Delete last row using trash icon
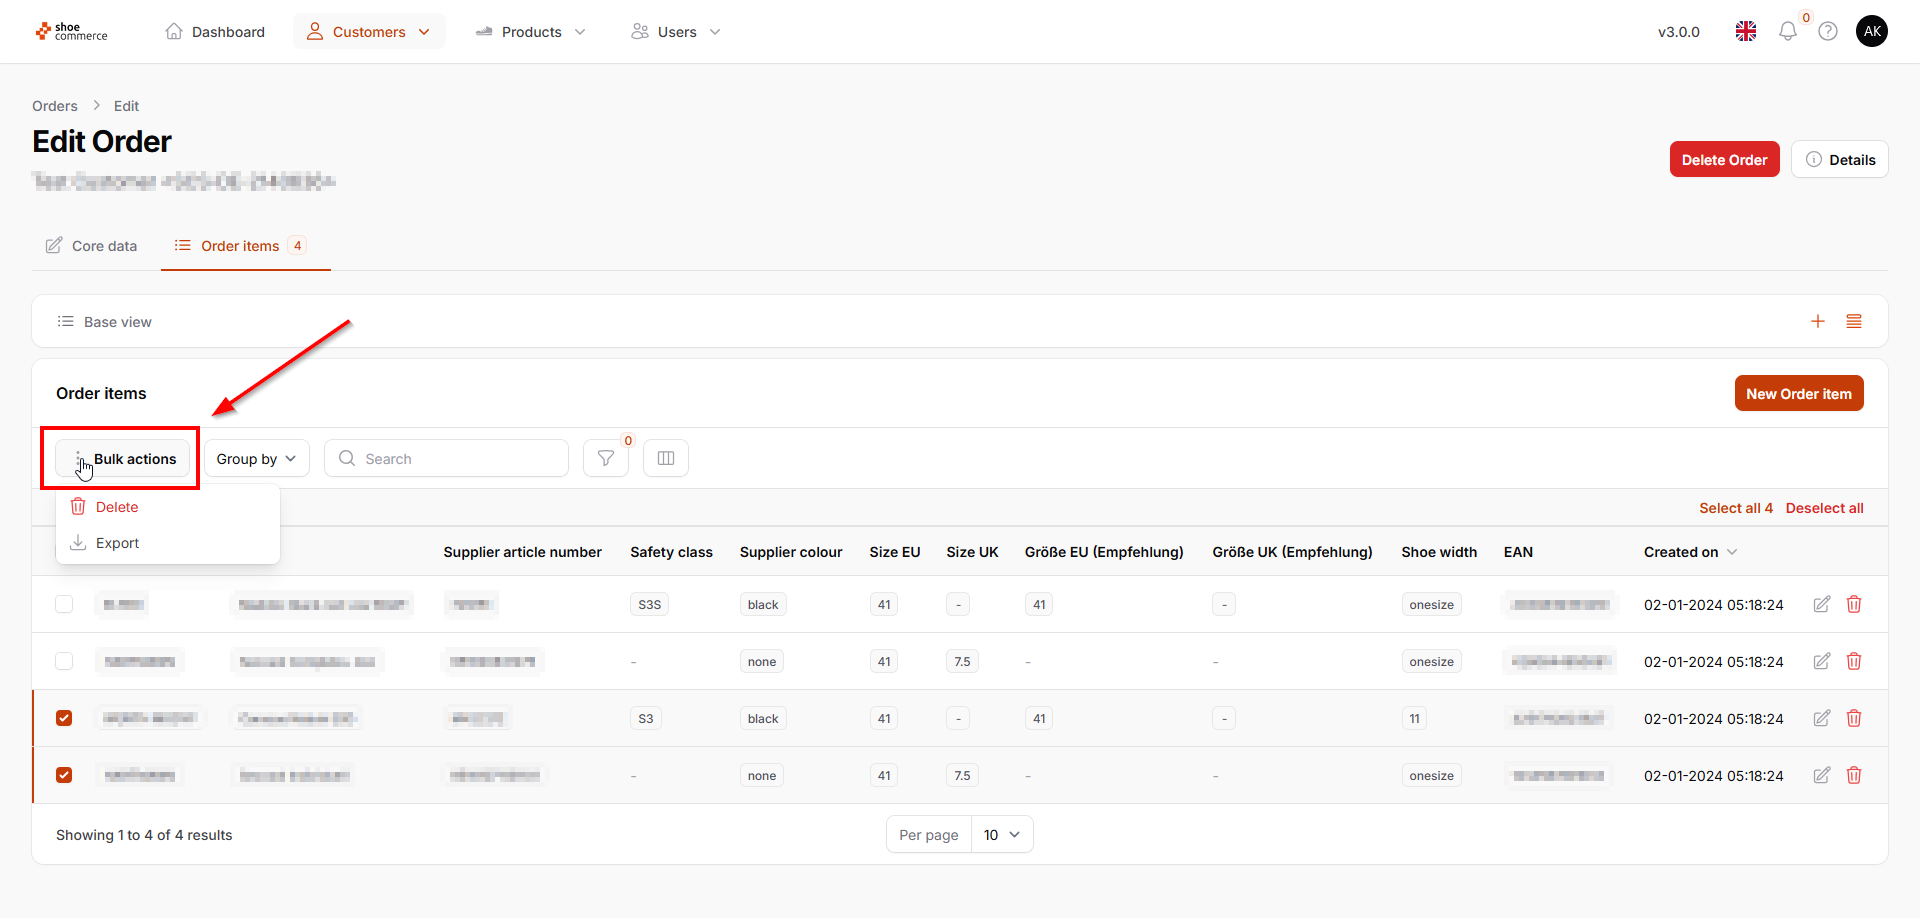Image resolution: width=1920 pixels, height=918 pixels. pos(1854,775)
